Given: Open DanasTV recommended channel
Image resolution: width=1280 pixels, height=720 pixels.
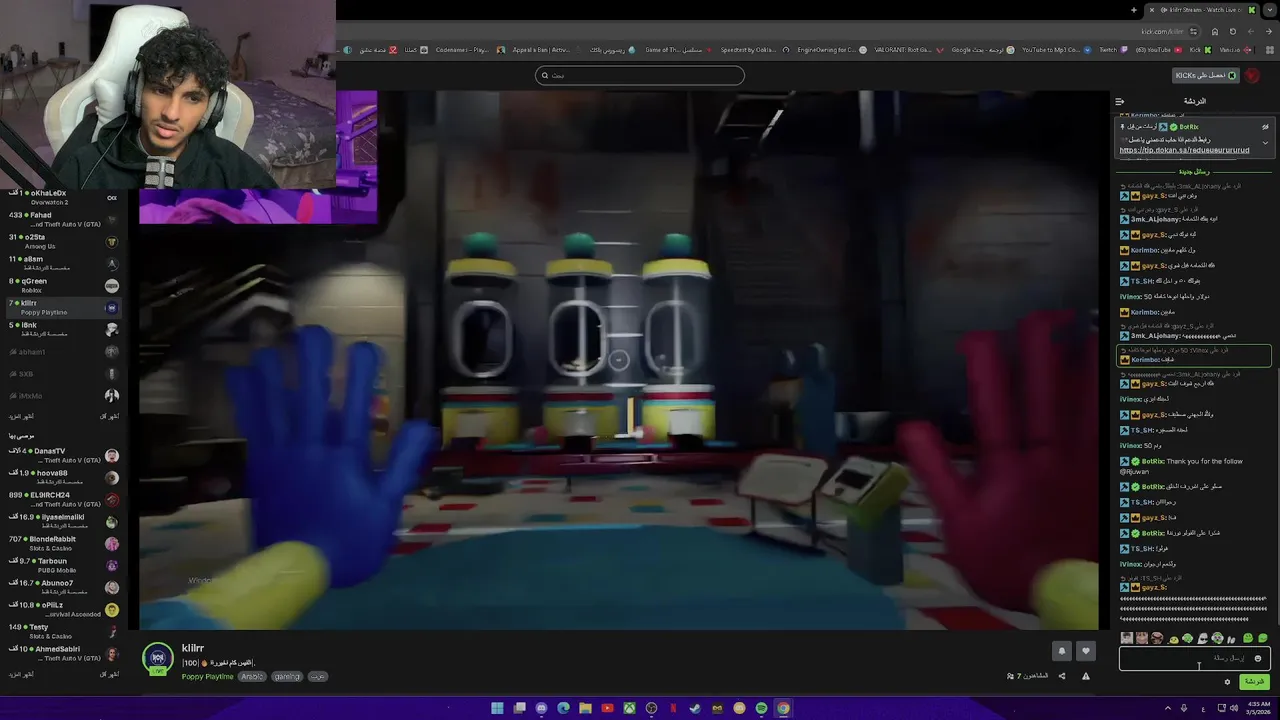Looking at the screenshot, I should [62, 455].
